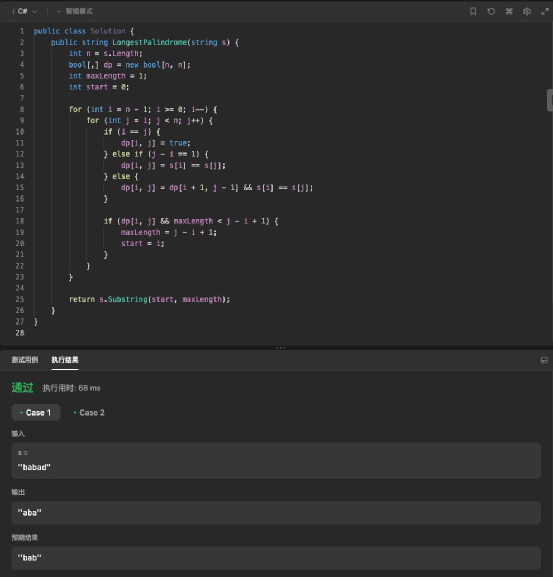Click the code editor's vertical scrollbar handle

pyautogui.click(x=550, y=100)
